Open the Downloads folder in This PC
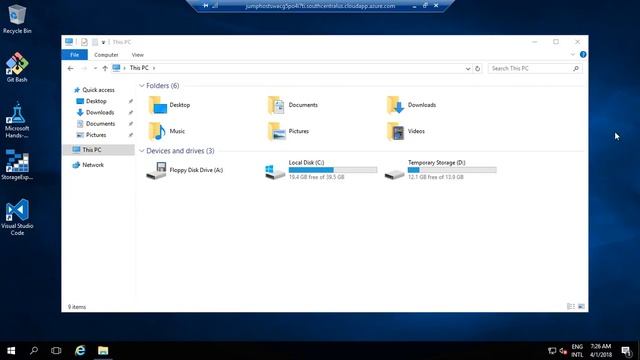The width and height of the screenshot is (640, 360). [411, 105]
